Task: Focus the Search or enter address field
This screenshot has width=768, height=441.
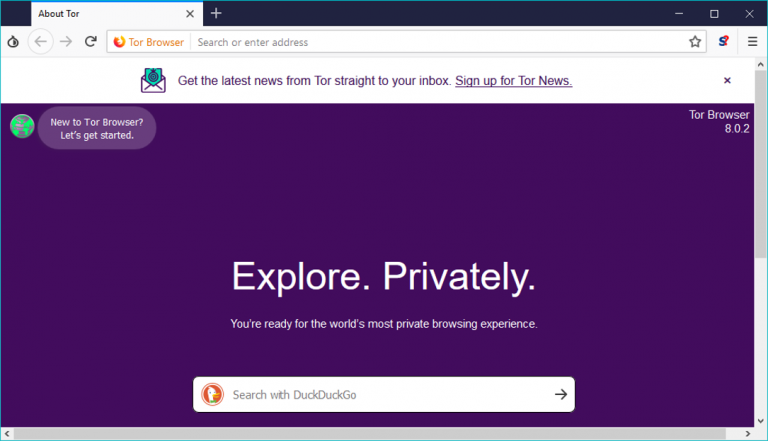Action: pyautogui.click(x=430, y=42)
